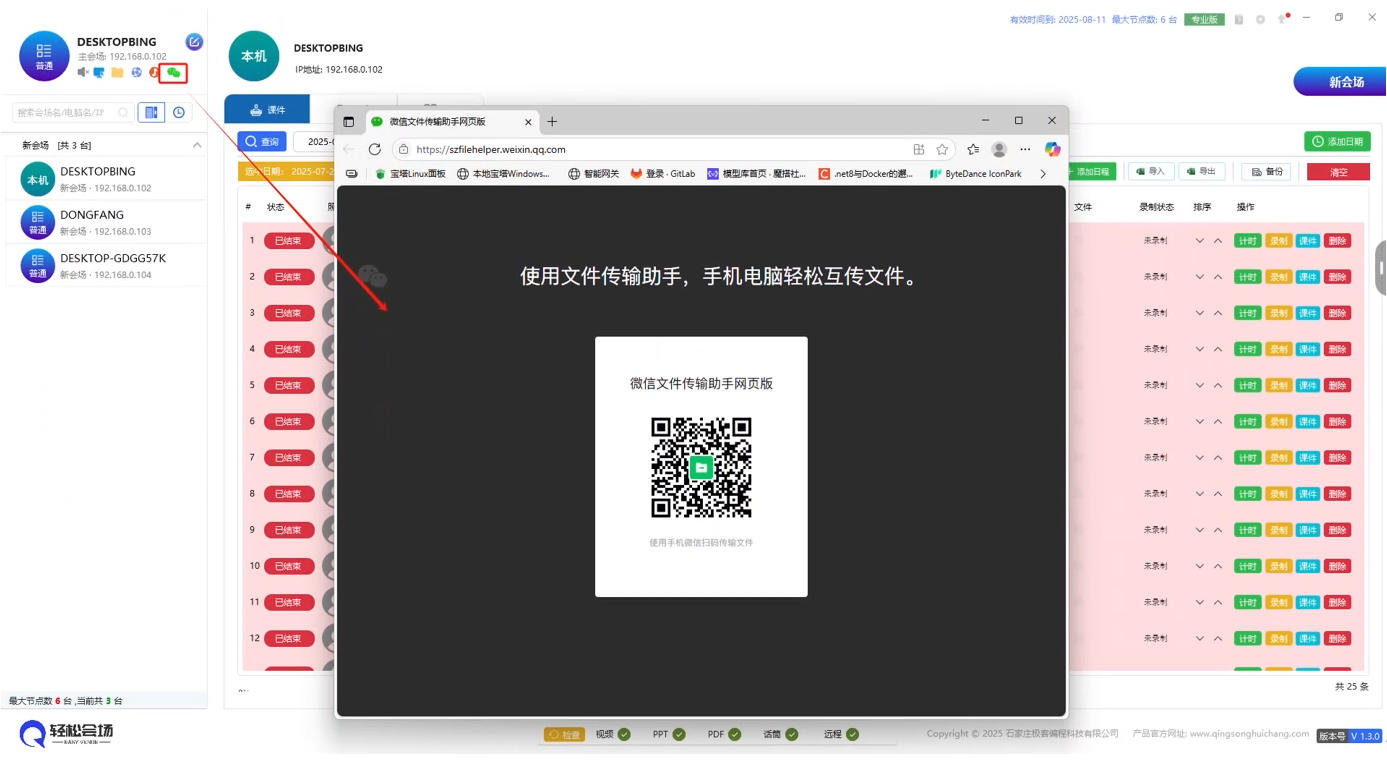Open a new browser tab
The image size is (1387, 763).
coord(552,122)
